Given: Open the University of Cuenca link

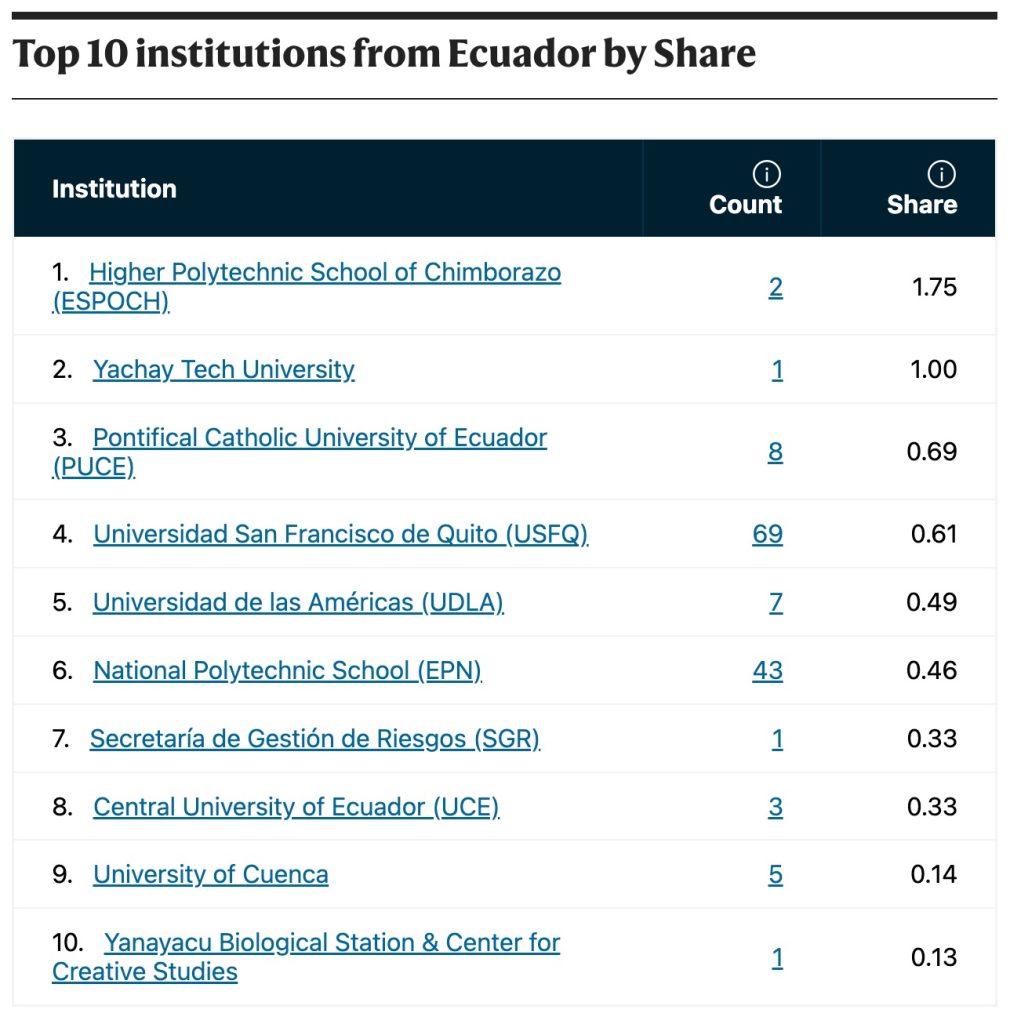Looking at the screenshot, I should tap(210, 875).
